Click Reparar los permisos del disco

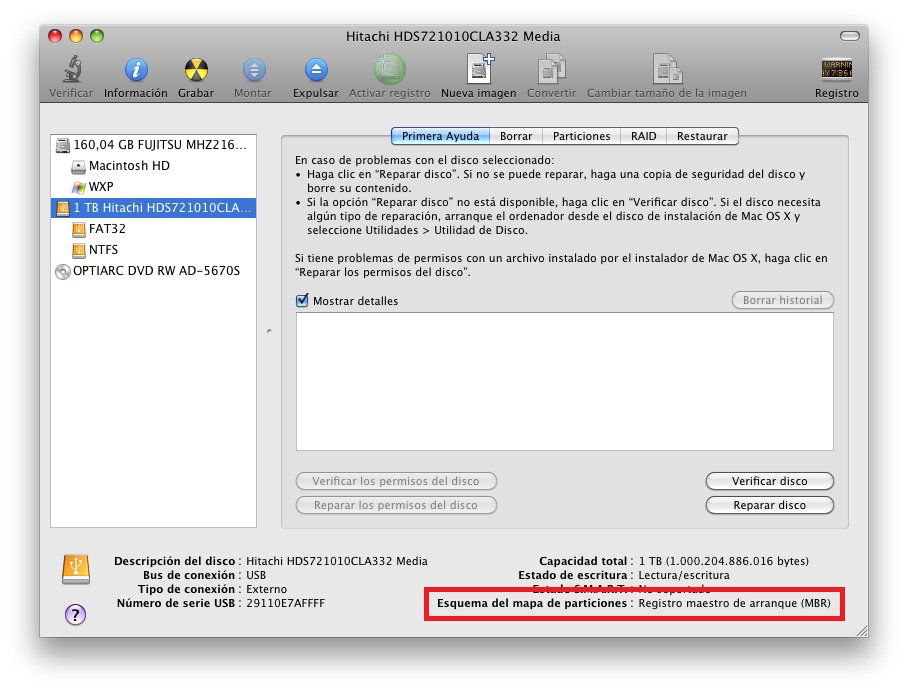396,505
